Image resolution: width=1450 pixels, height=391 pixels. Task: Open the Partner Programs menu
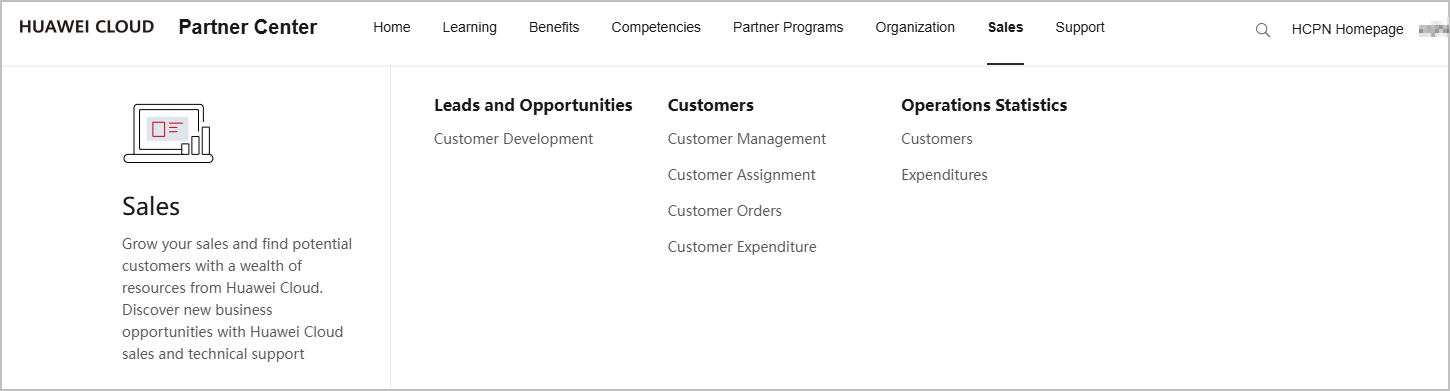point(788,27)
